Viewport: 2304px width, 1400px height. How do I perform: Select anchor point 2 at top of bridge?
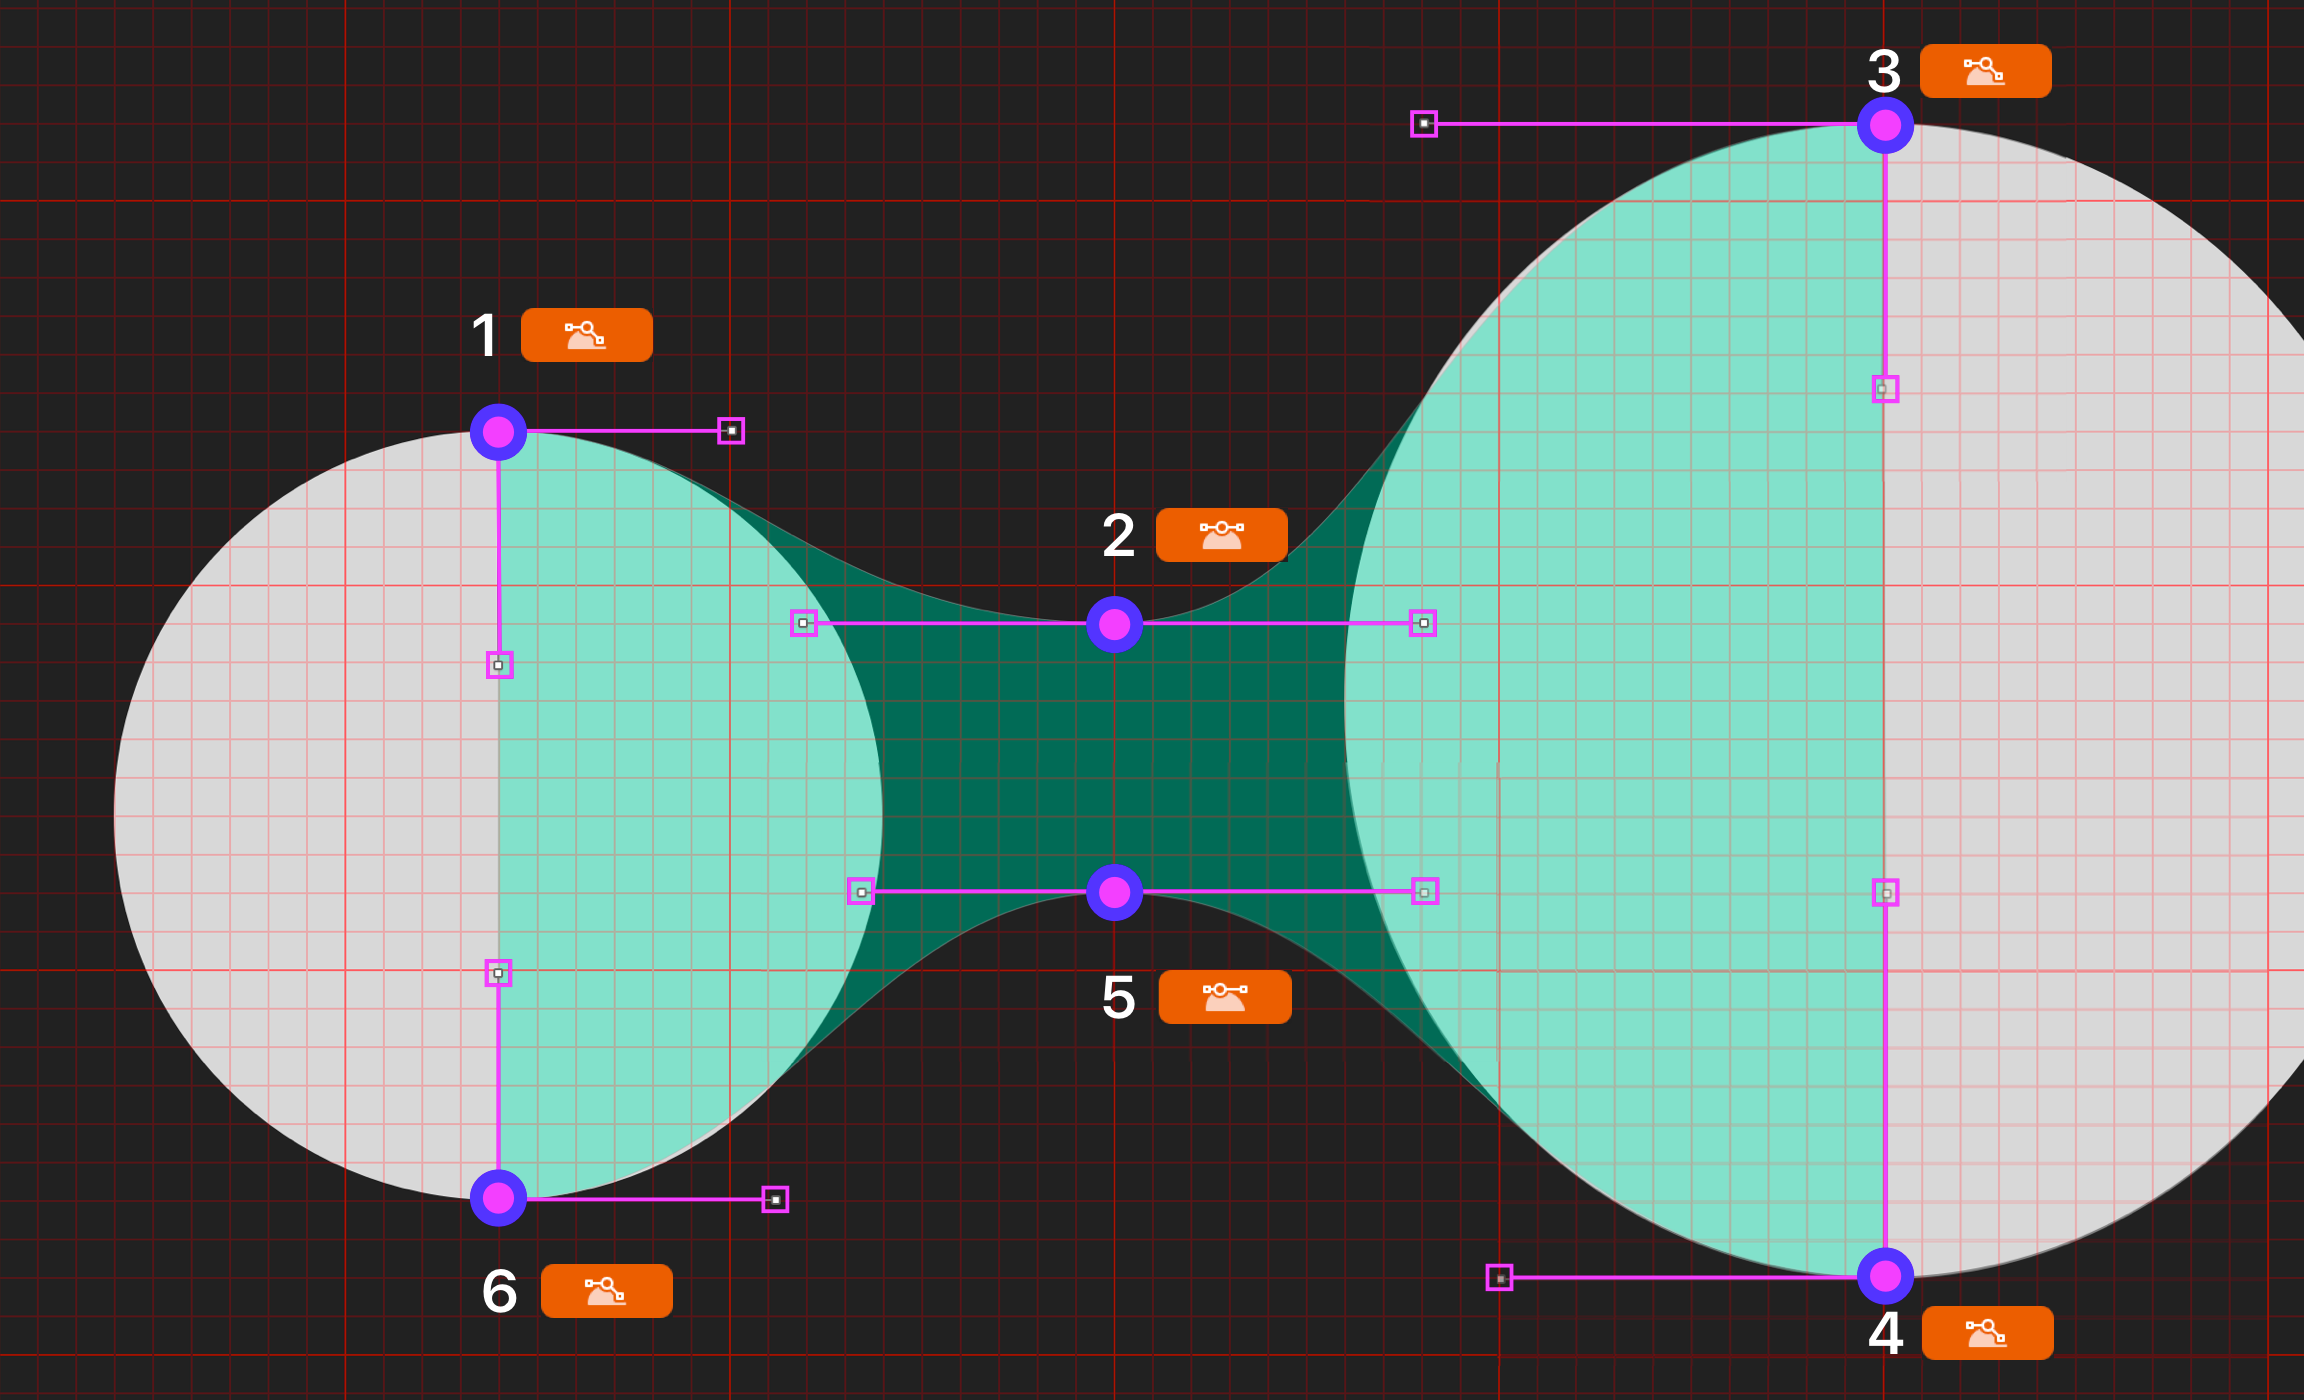(1114, 625)
